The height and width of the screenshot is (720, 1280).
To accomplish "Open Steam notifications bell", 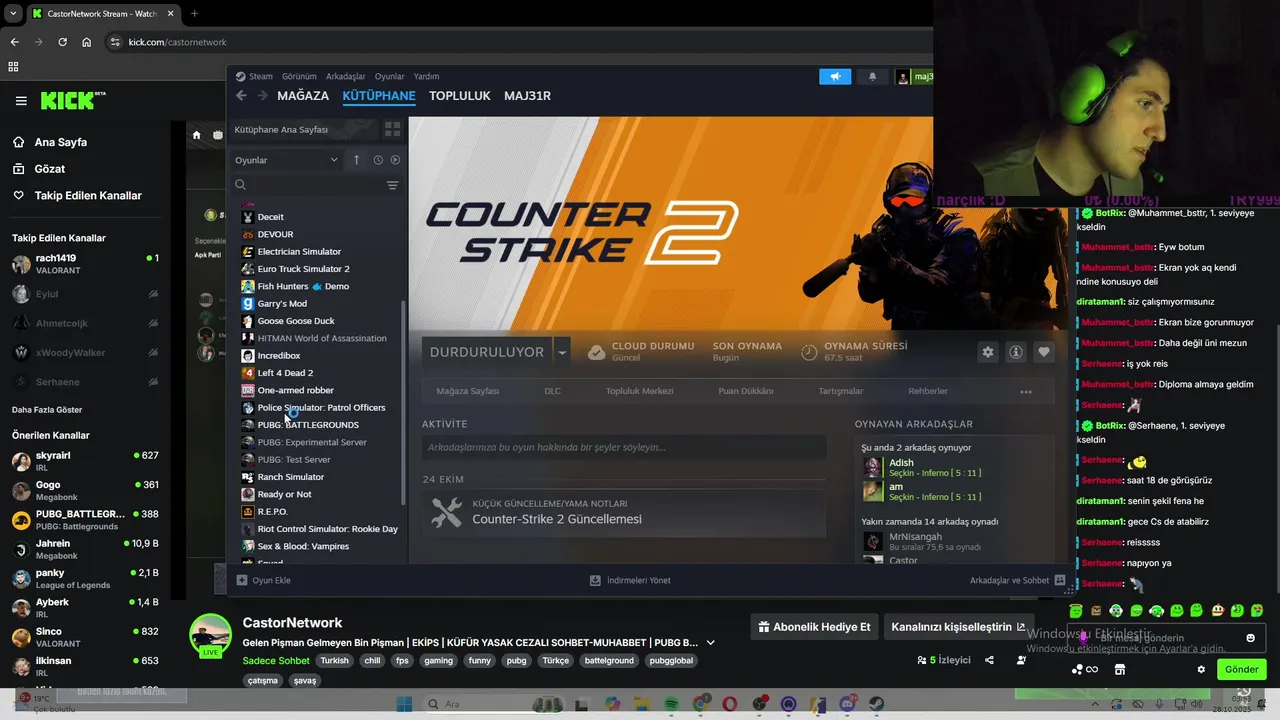I will (872, 76).
